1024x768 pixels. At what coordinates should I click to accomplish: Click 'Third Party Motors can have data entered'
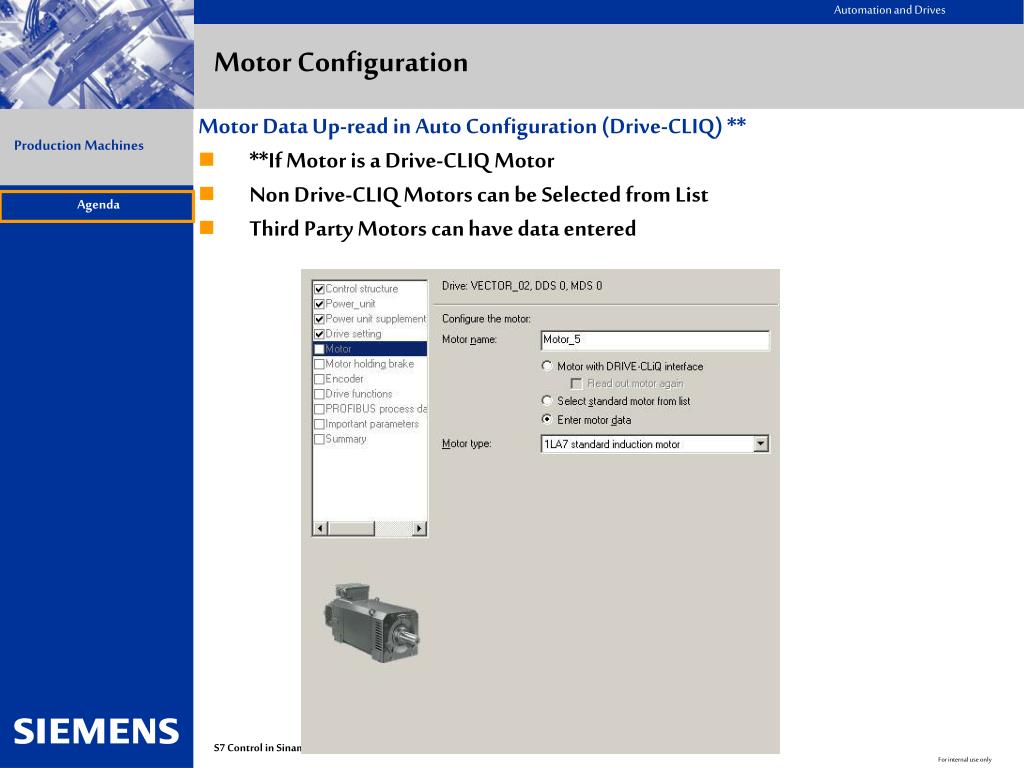coord(442,229)
